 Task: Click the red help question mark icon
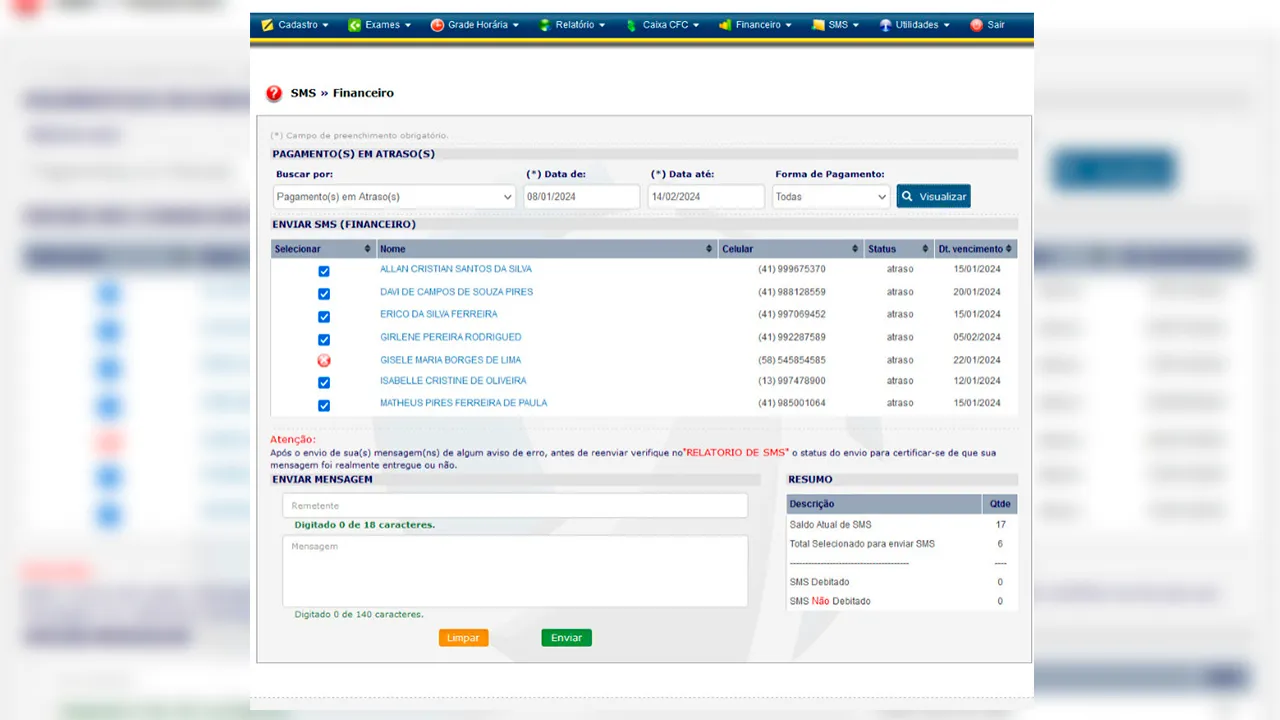274,93
